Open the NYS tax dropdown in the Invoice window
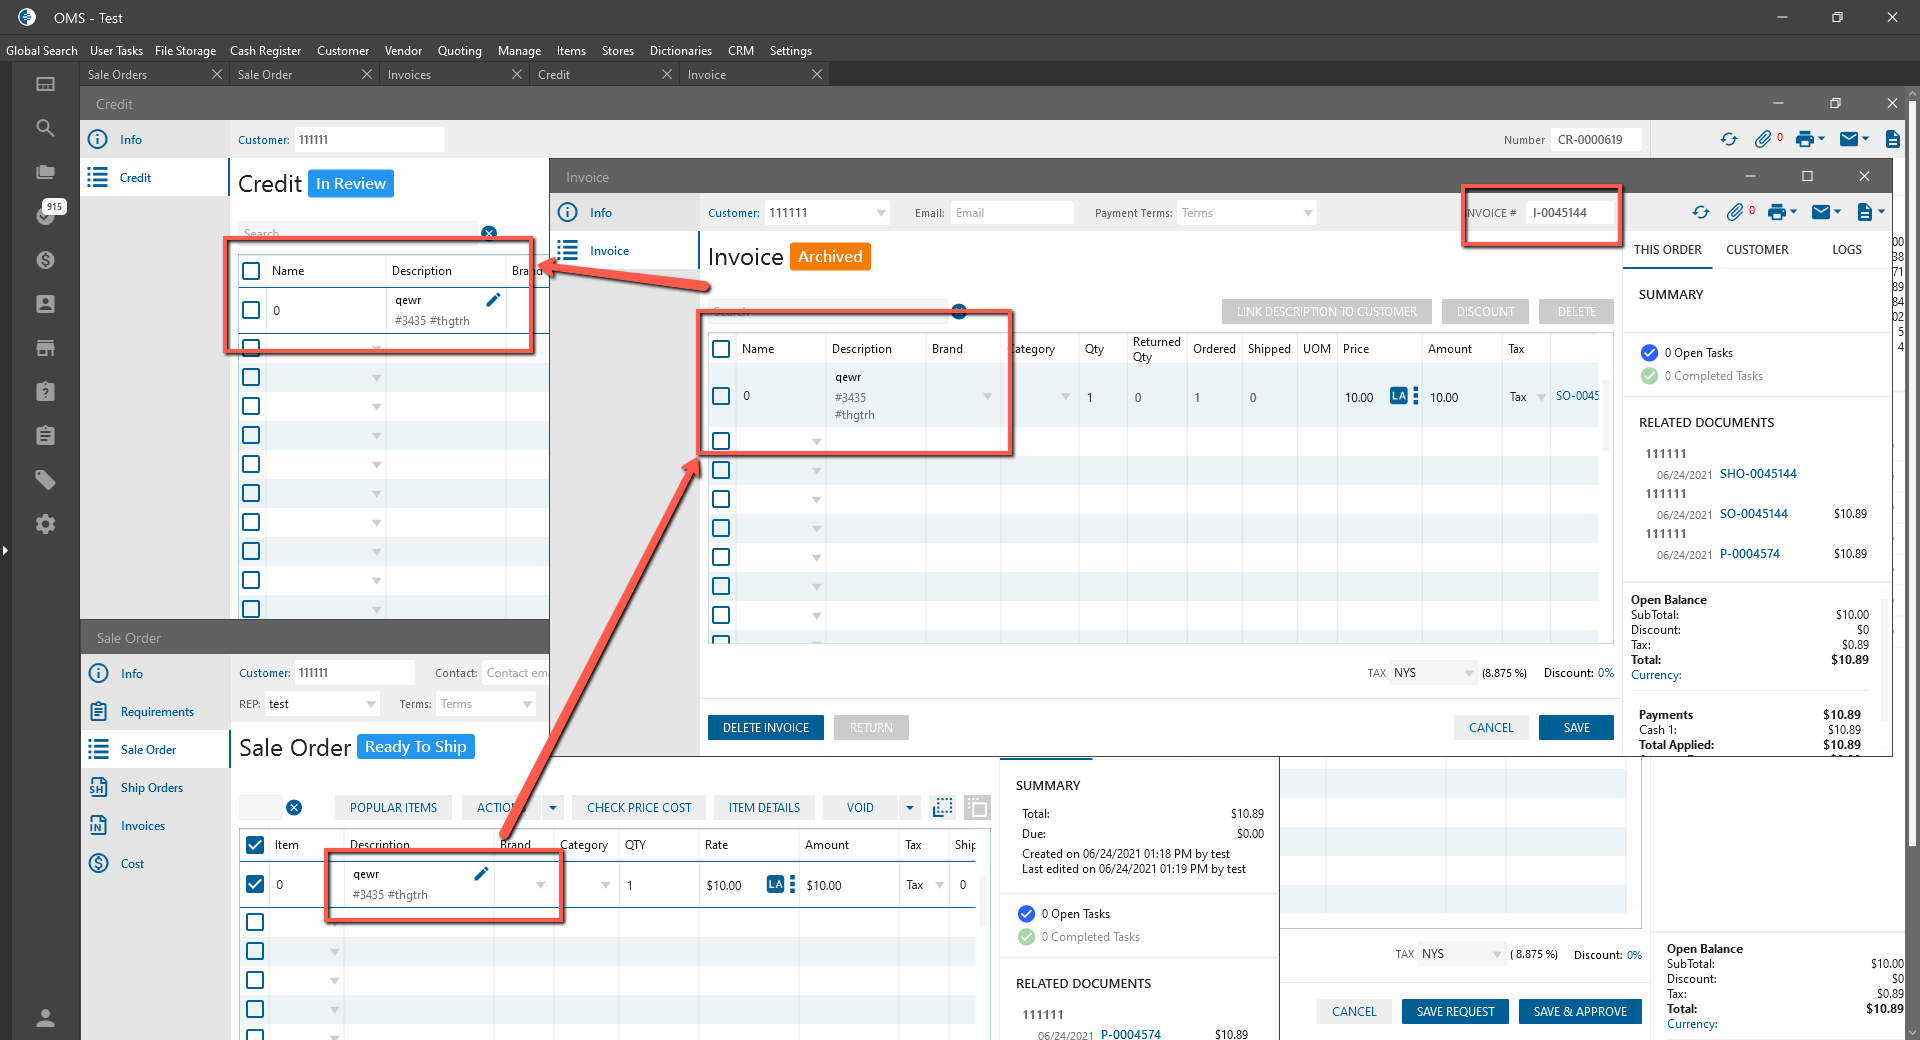 [1469, 673]
